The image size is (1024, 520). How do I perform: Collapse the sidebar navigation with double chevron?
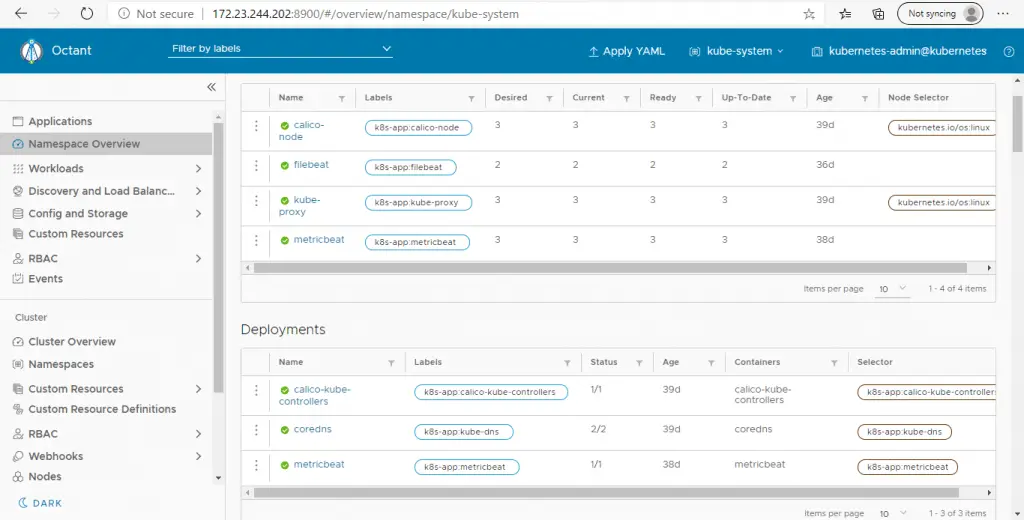[211, 87]
